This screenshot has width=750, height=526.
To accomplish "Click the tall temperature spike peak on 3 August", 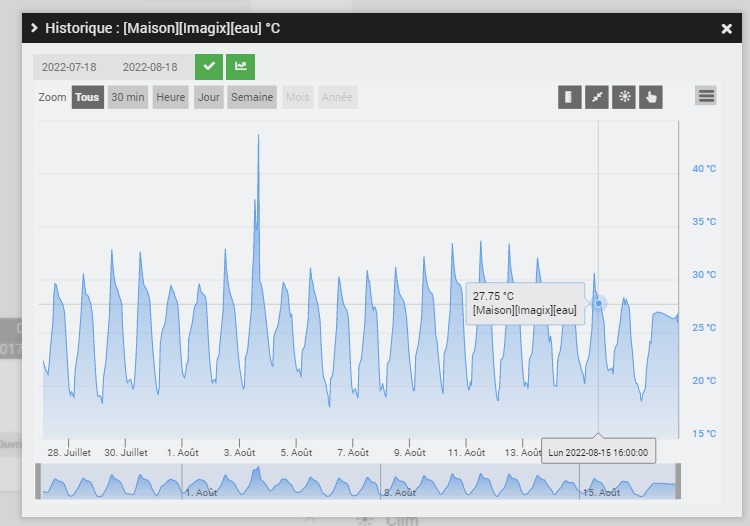I will [258, 136].
